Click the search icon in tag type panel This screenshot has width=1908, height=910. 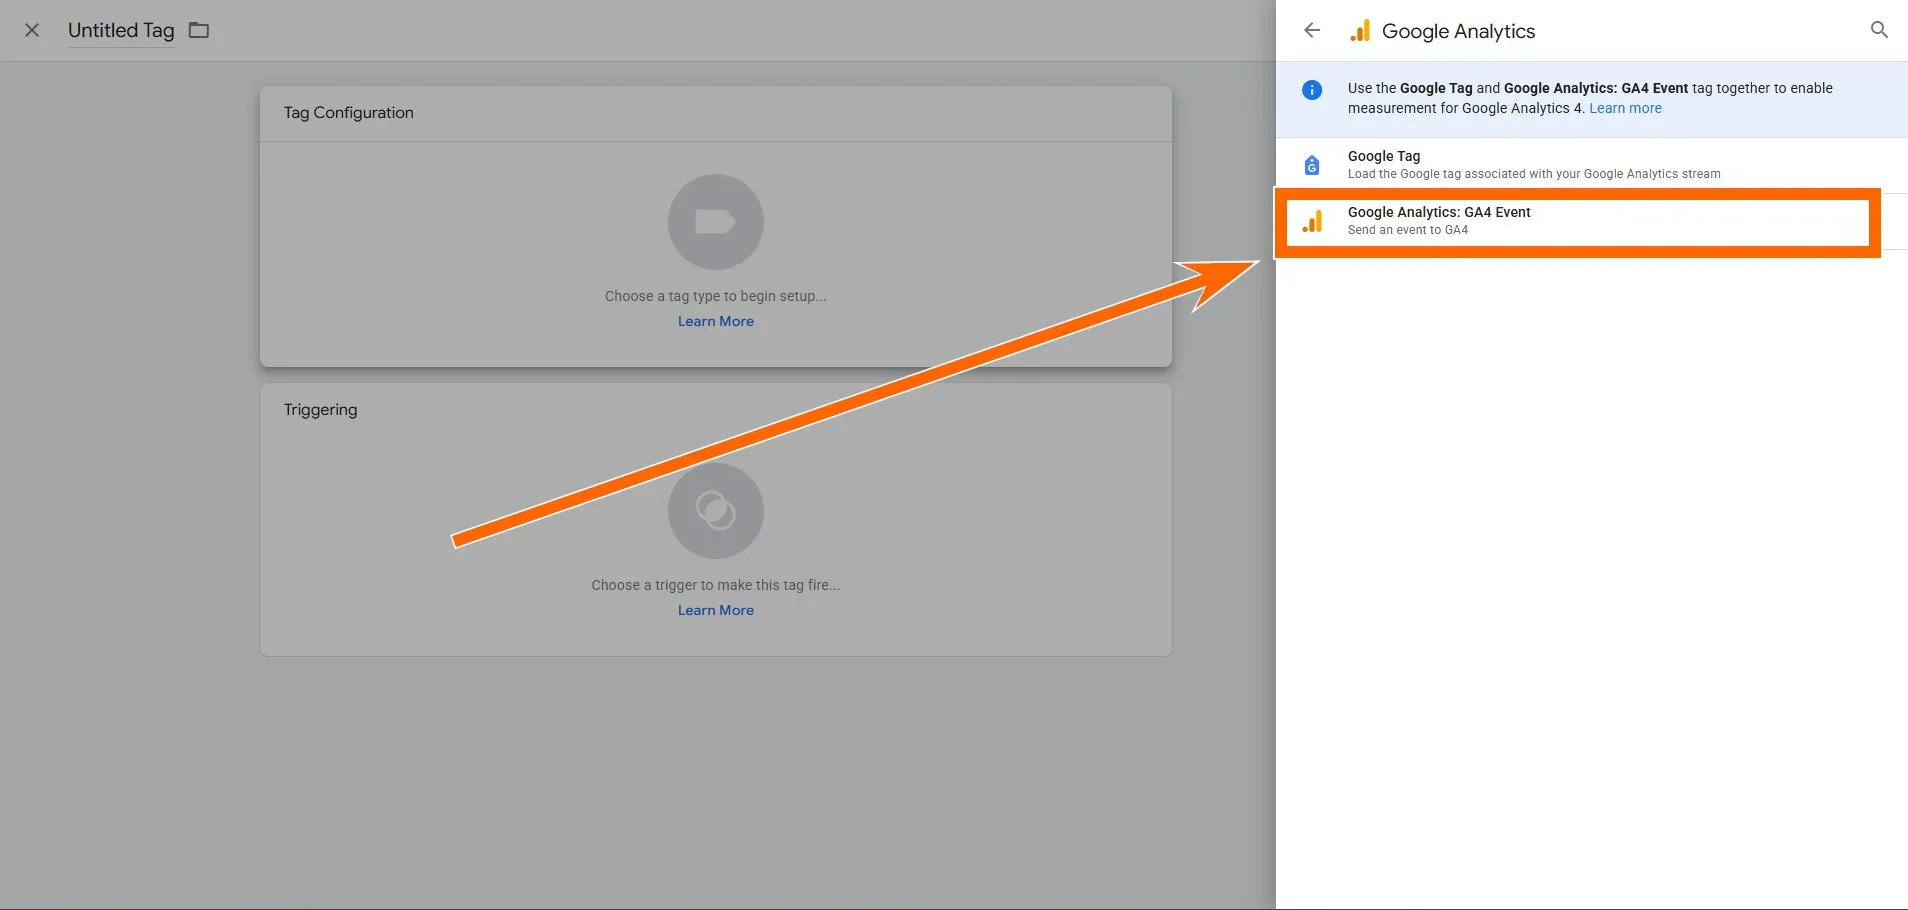click(x=1879, y=30)
